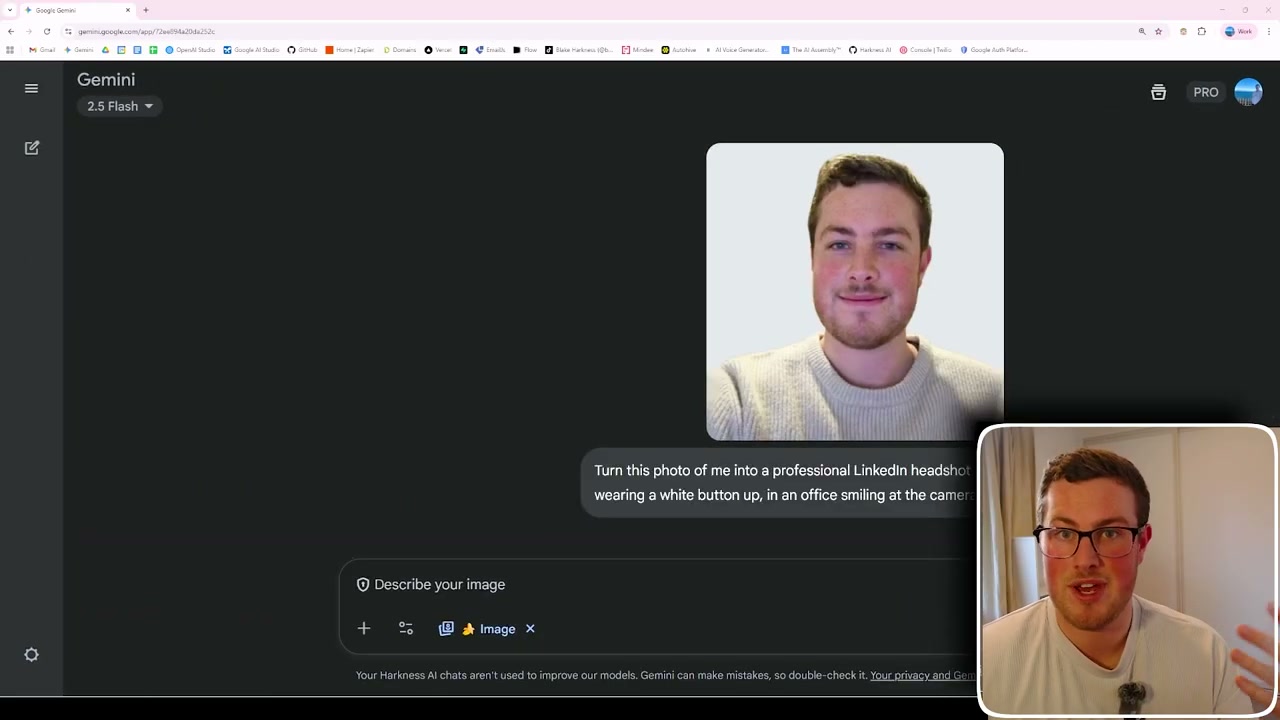Open a new browser tab
Screen dimensions: 1280x720
(x=146, y=10)
